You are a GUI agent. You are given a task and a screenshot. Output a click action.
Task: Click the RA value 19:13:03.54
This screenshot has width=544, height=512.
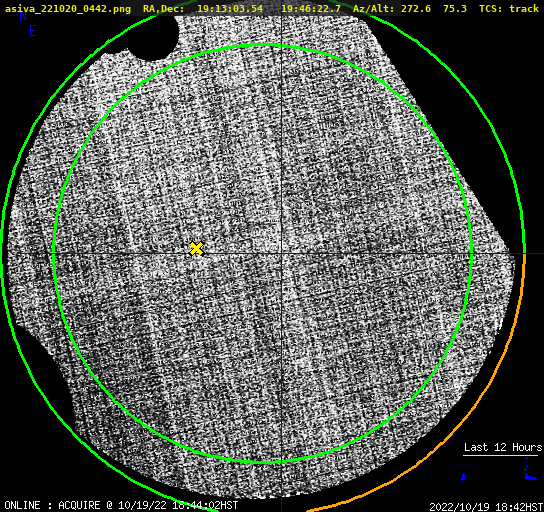[x=230, y=8]
